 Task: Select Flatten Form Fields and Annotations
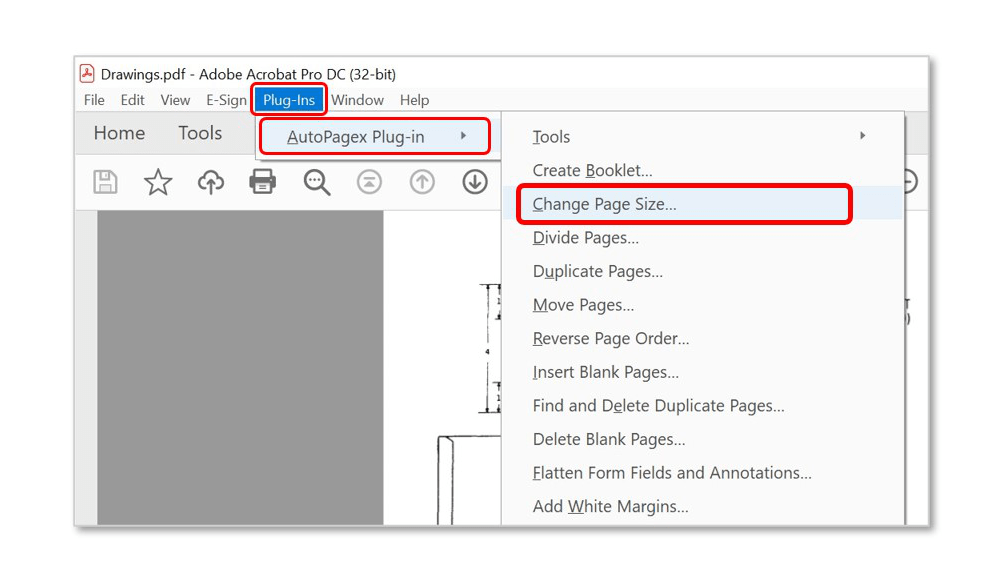[x=703, y=473]
